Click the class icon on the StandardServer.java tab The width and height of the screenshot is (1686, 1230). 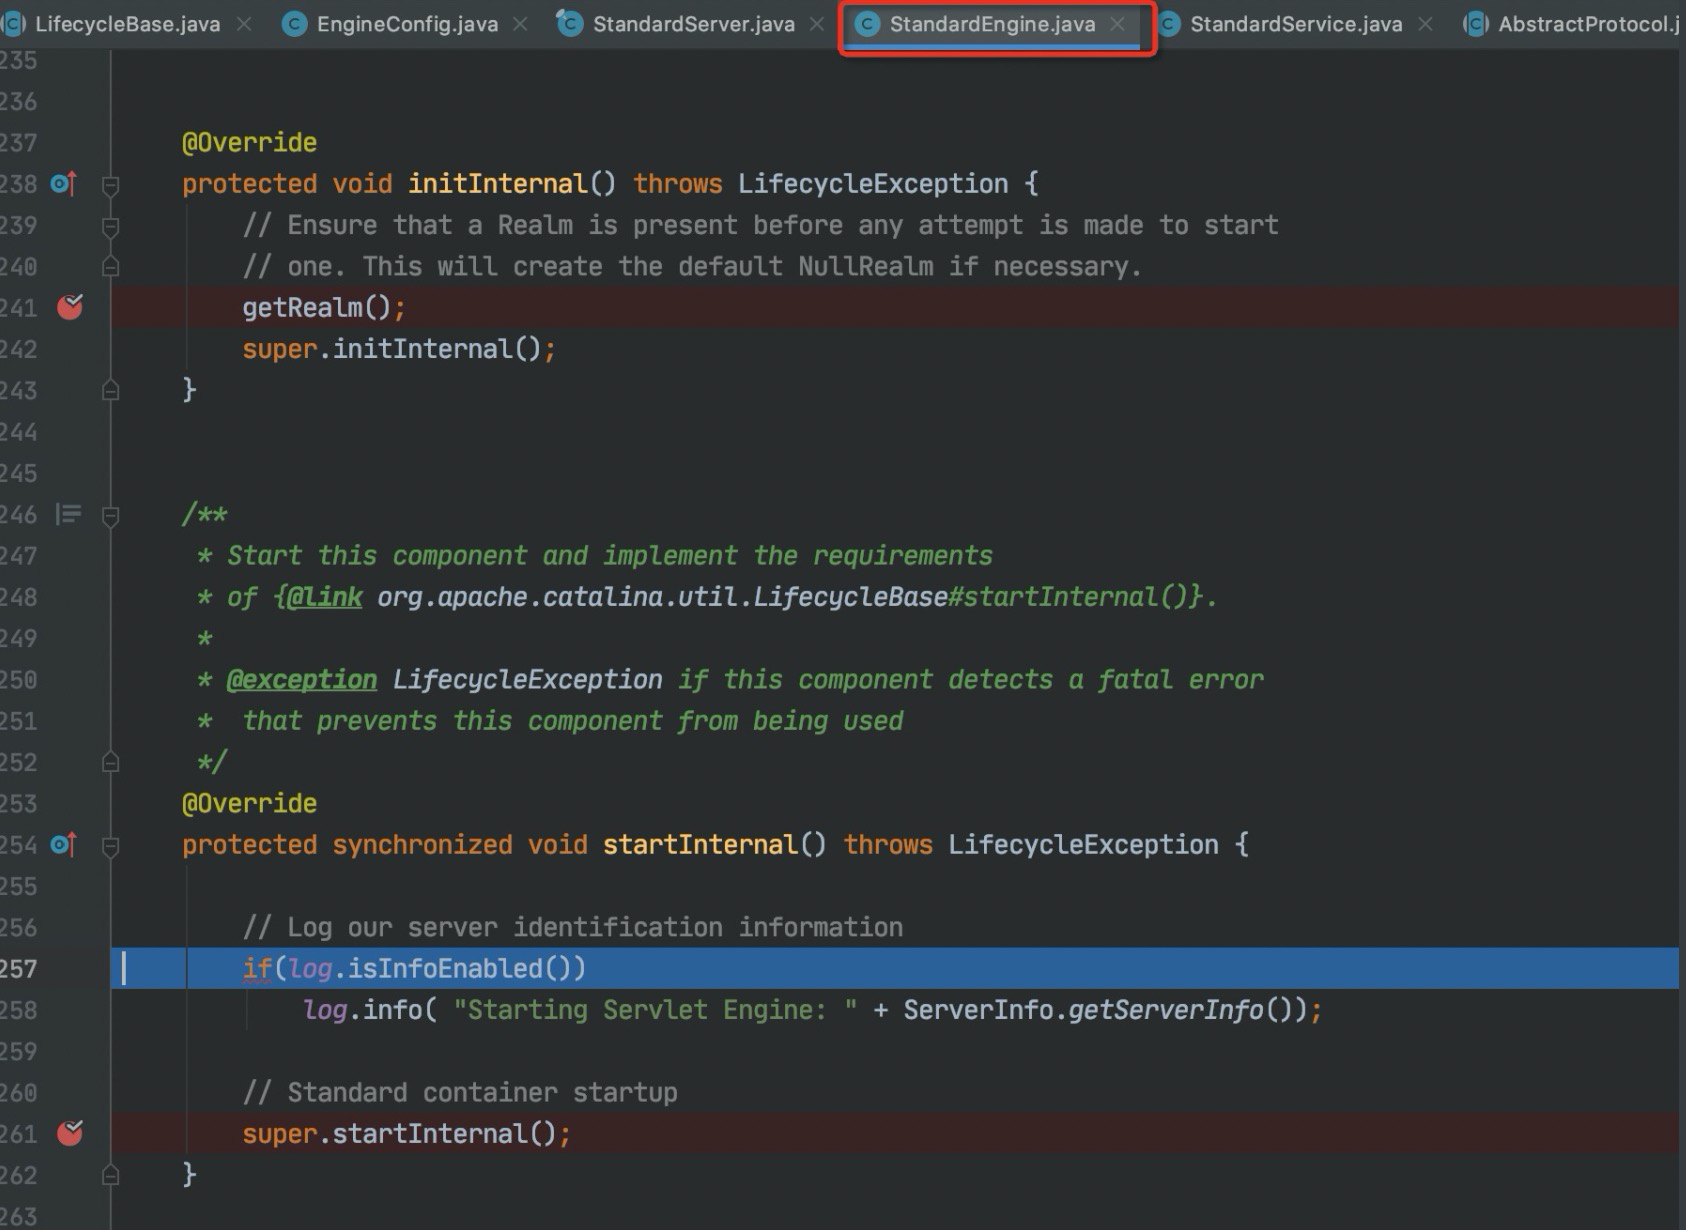coord(570,23)
